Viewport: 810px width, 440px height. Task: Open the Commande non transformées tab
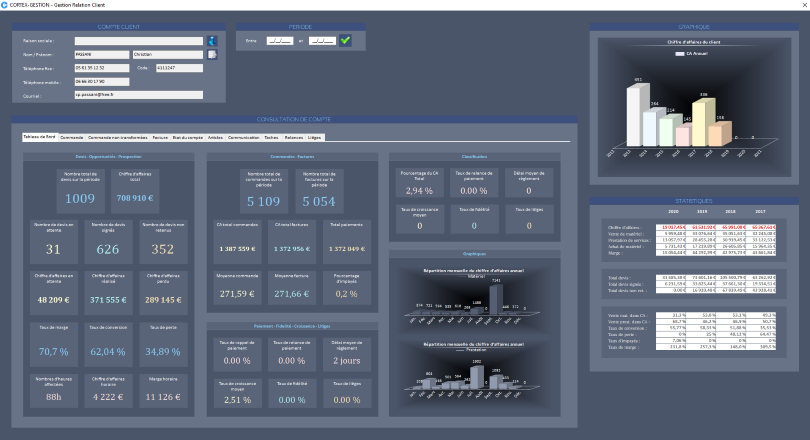118,137
